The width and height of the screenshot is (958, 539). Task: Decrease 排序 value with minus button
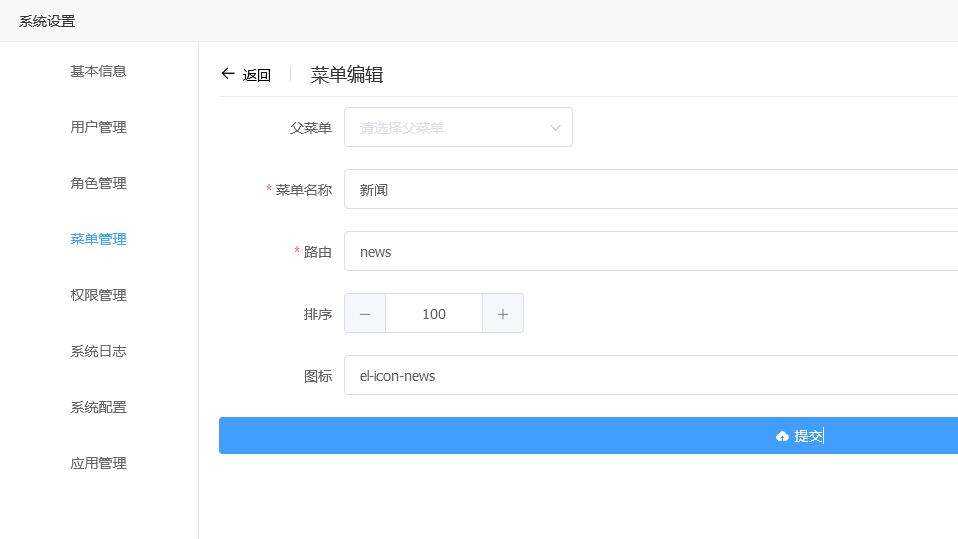tap(365, 314)
